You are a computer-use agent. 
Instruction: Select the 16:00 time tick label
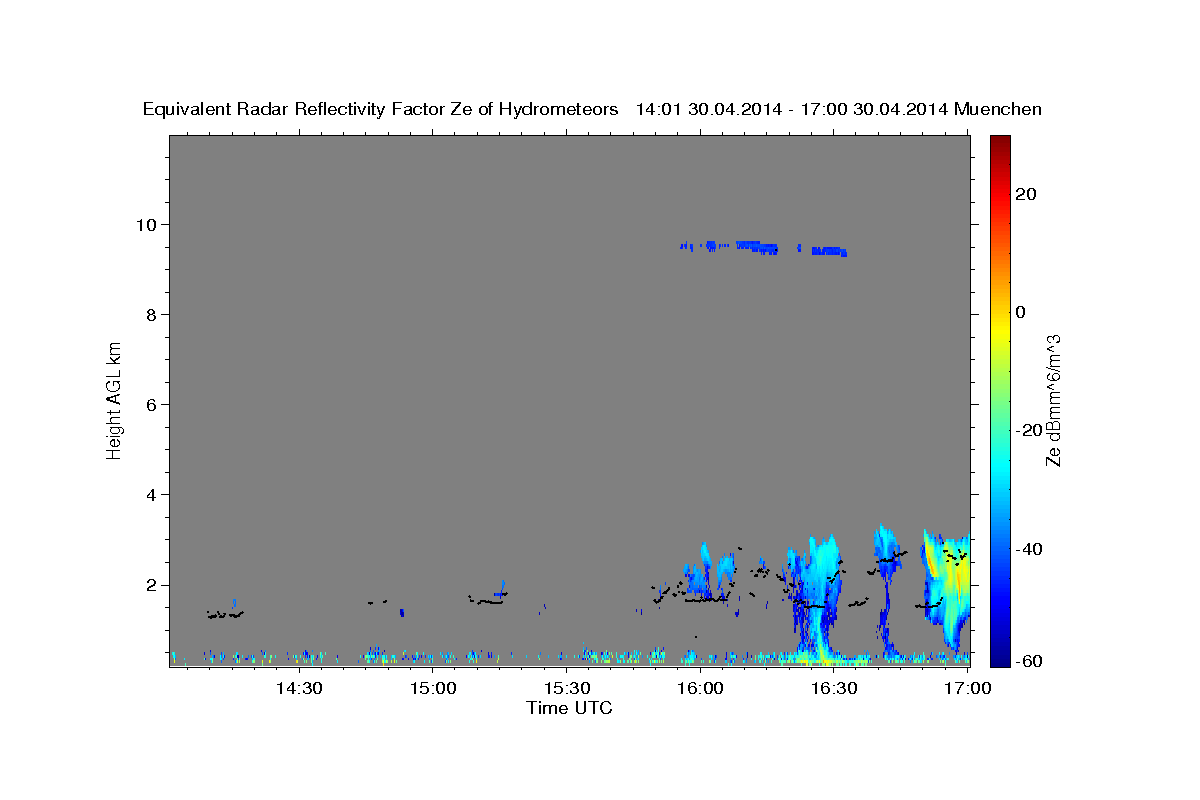coord(700,688)
